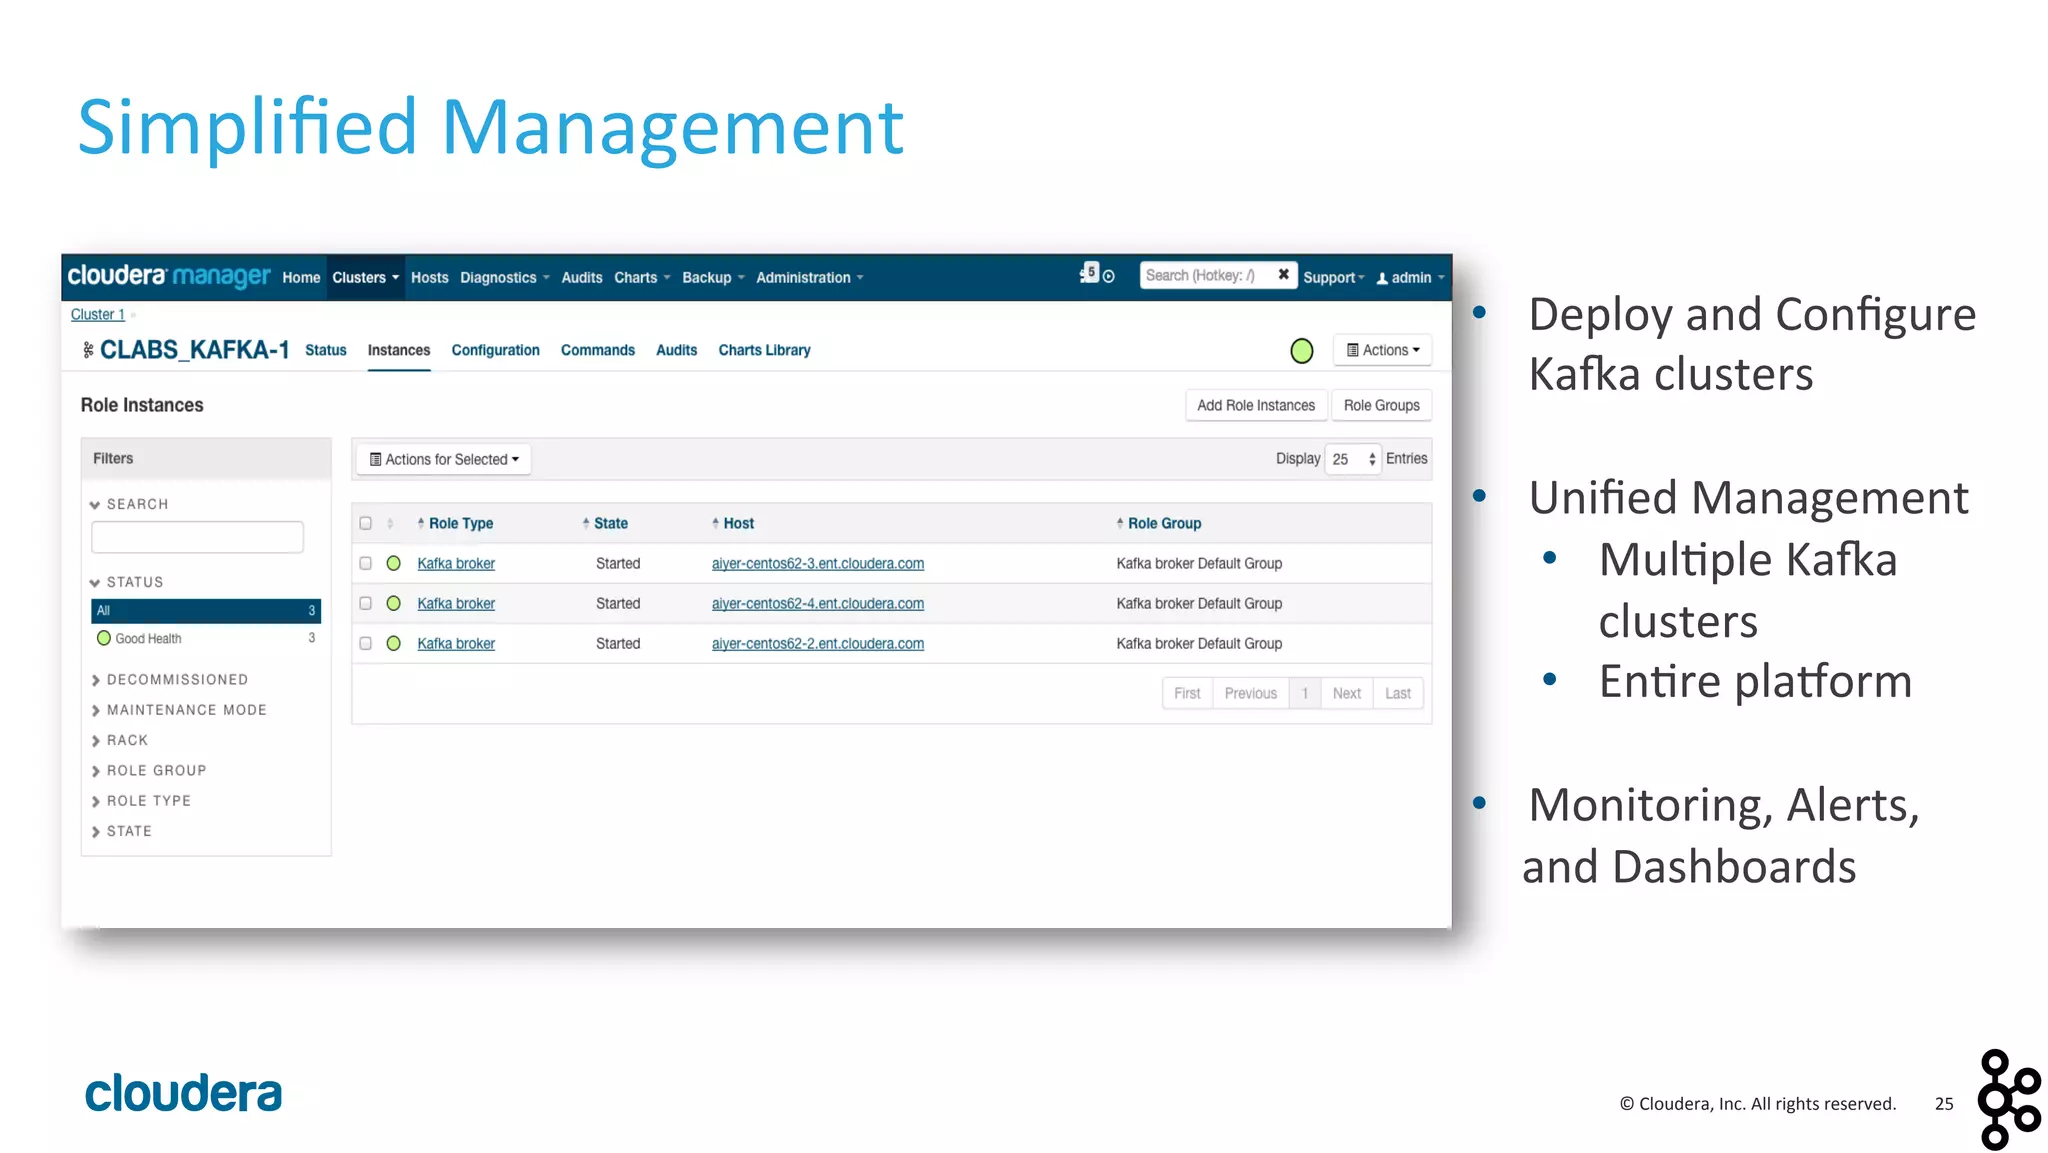This screenshot has width=2048, height=1153.
Task: Expand the DECOMMISSIONED filter
Action: [169, 680]
